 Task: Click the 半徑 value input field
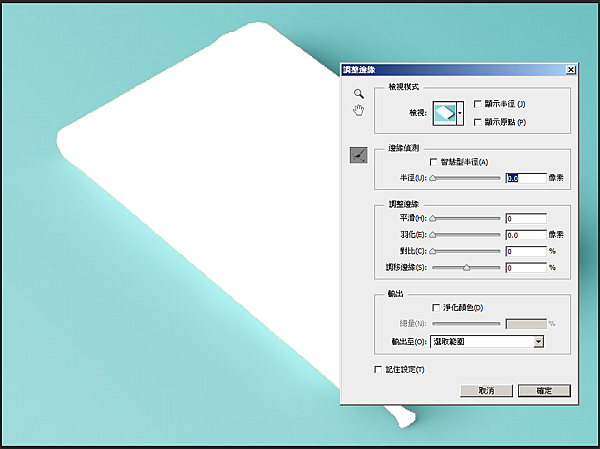526,178
